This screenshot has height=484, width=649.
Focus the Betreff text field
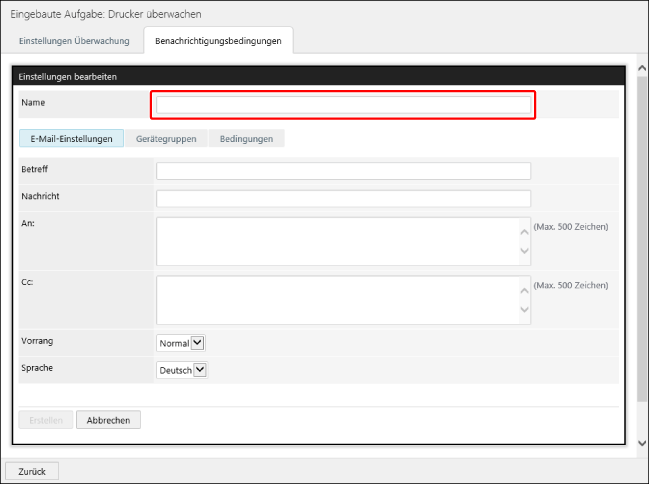[x=343, y=171]
